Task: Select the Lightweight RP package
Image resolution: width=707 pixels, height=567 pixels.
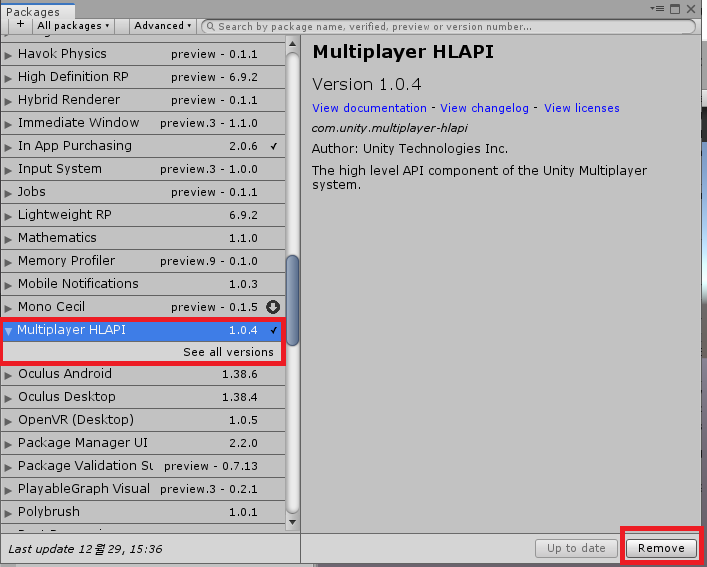Action: [x=143, y=215]
